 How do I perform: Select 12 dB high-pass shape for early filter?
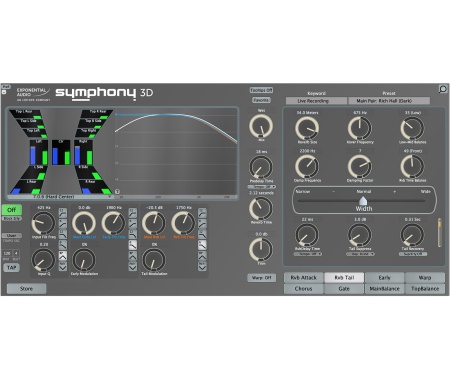pyautogui.click(x=133, y=213)
